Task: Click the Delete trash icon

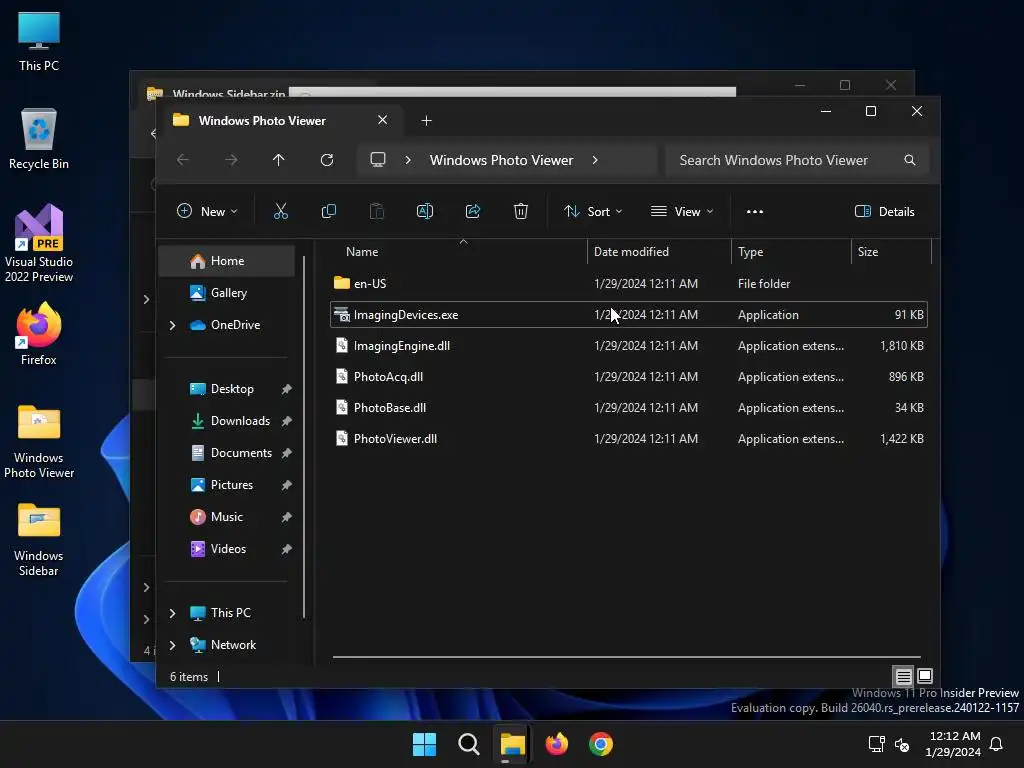Action: (520, 212)
